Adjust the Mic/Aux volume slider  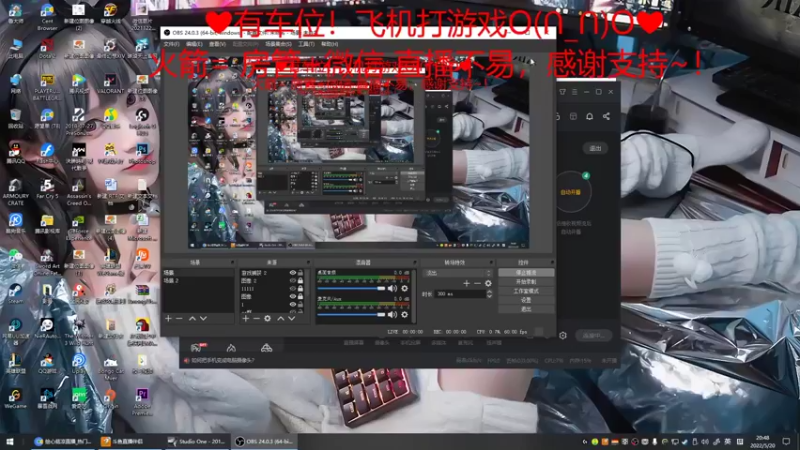351,315
